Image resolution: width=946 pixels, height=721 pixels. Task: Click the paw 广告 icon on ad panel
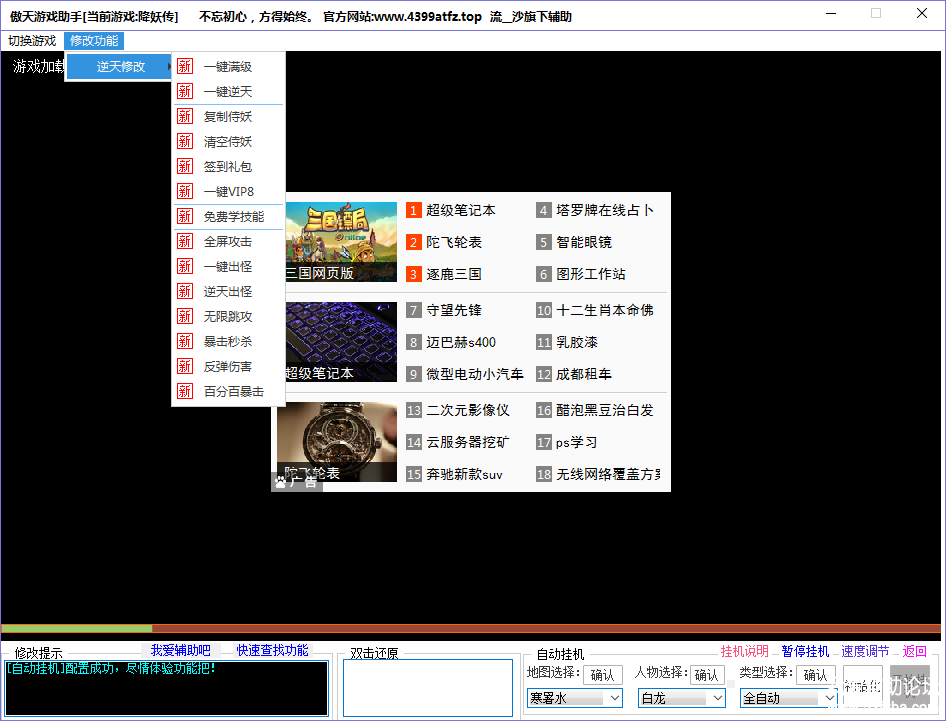point(281,482)
